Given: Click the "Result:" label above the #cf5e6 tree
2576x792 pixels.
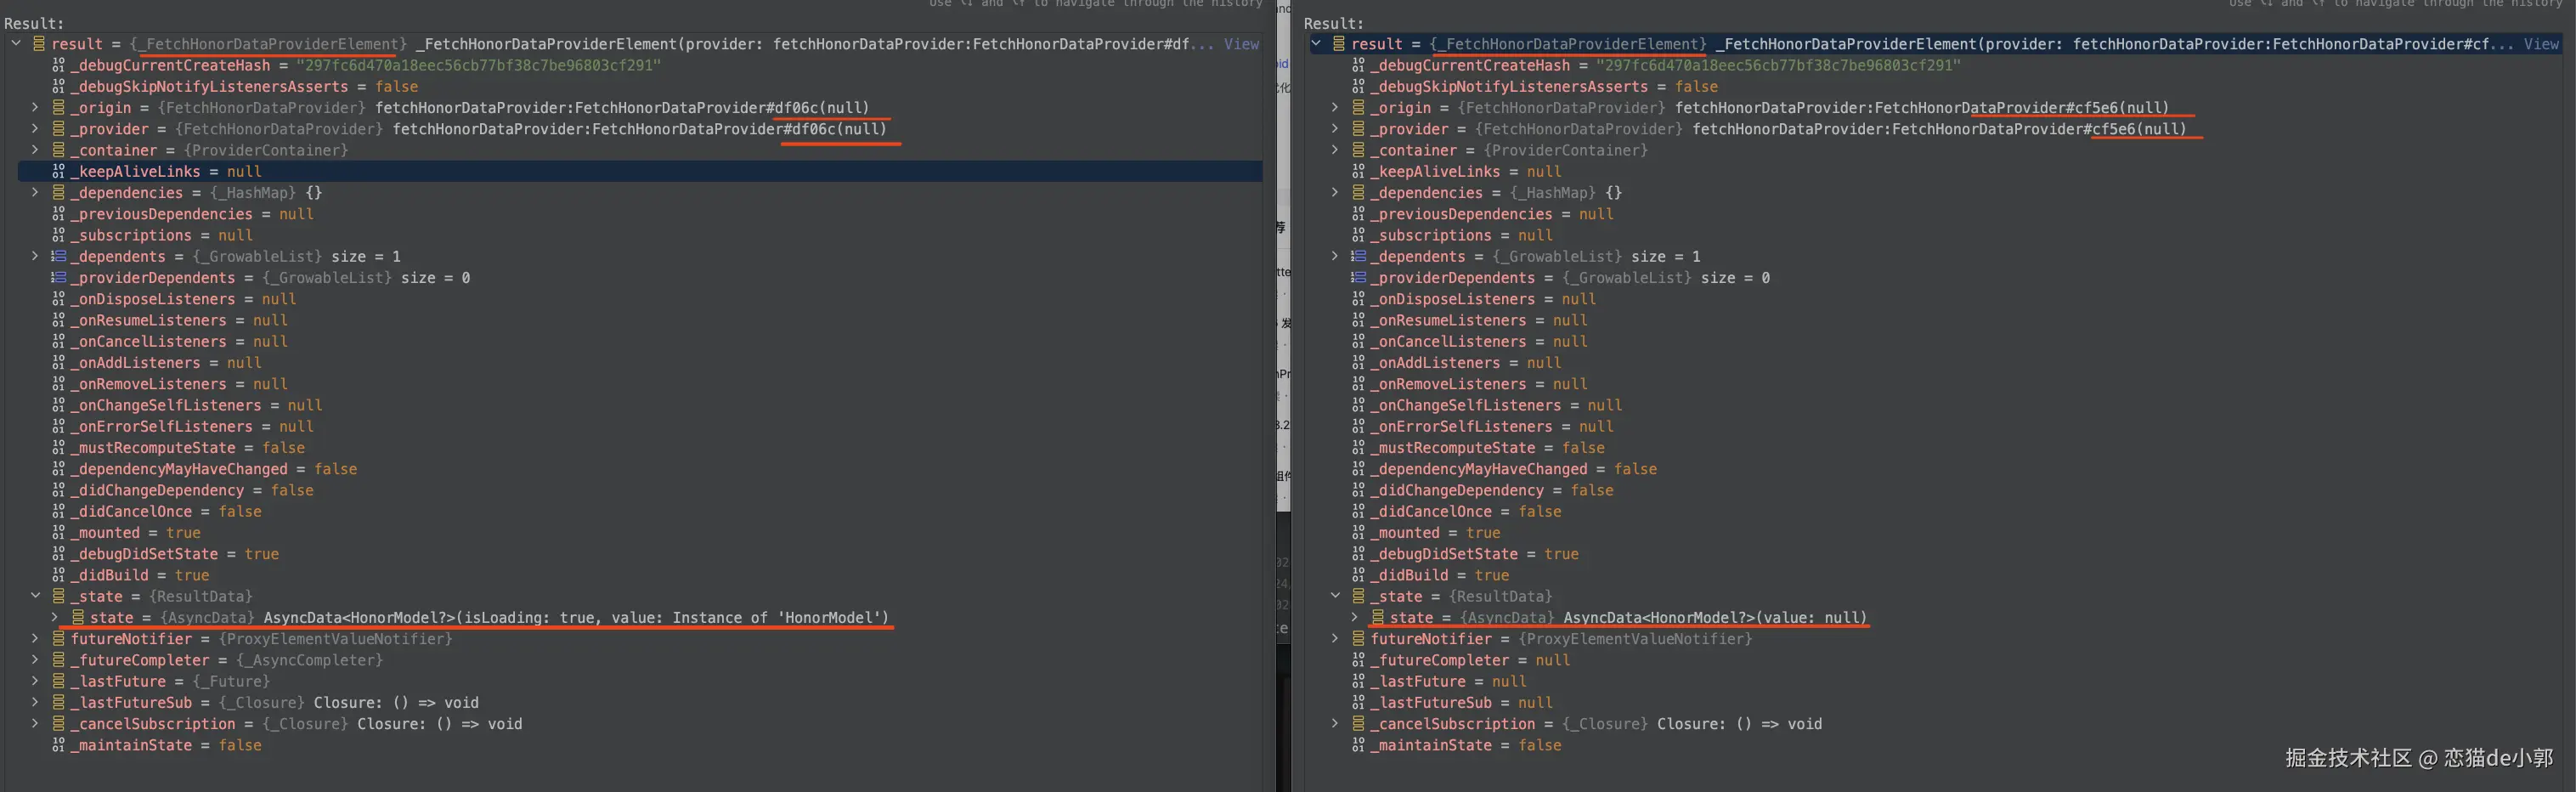Looking at the screenshot, I should pos(1334,23).
